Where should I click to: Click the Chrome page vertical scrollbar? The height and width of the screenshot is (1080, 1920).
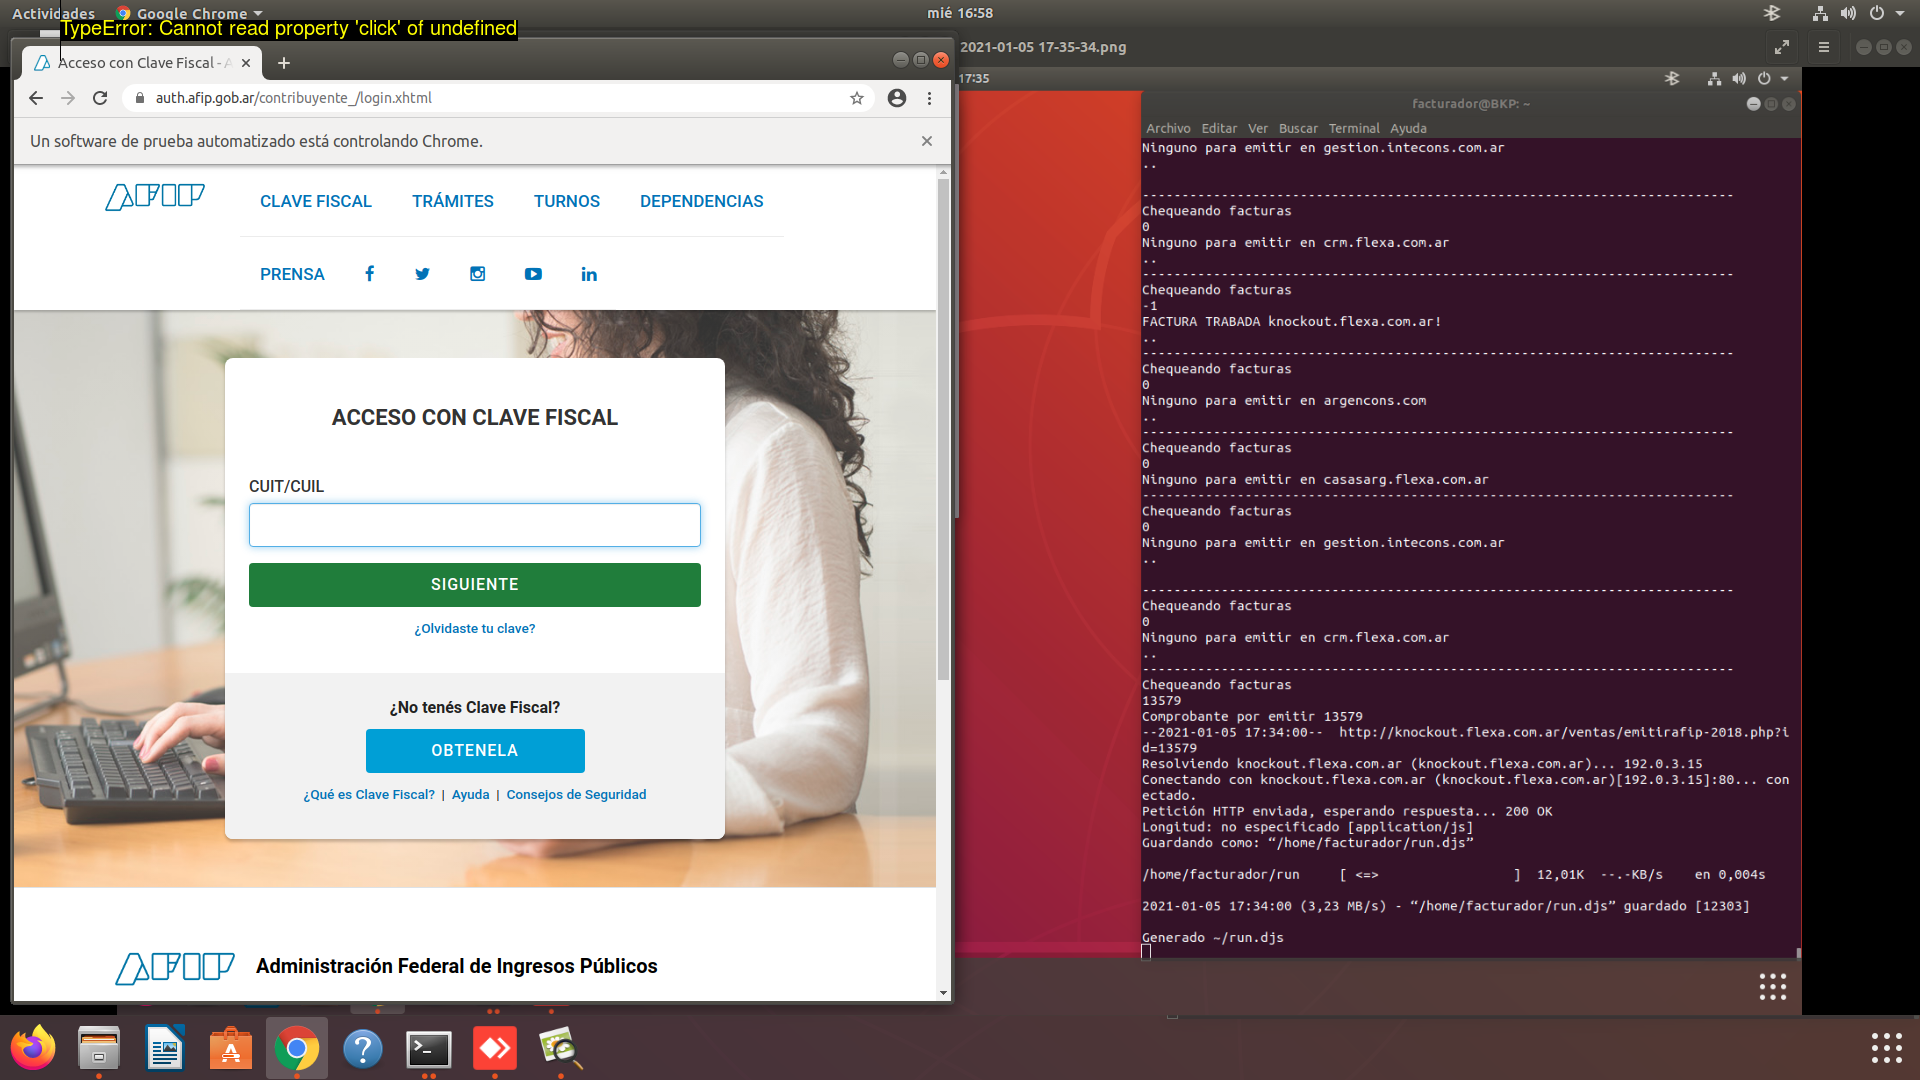click(943, 430)
